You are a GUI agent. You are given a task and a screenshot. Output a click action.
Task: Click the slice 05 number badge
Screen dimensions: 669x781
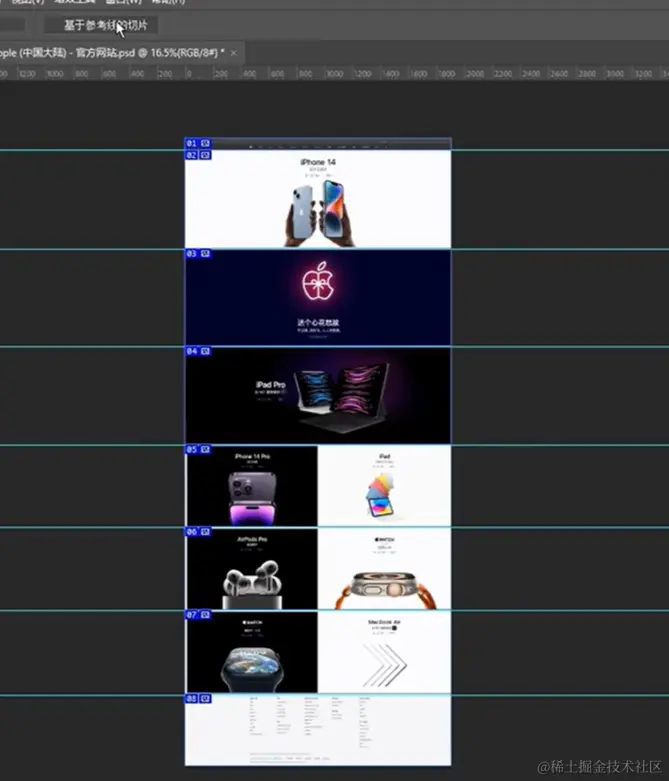[192, 450]
